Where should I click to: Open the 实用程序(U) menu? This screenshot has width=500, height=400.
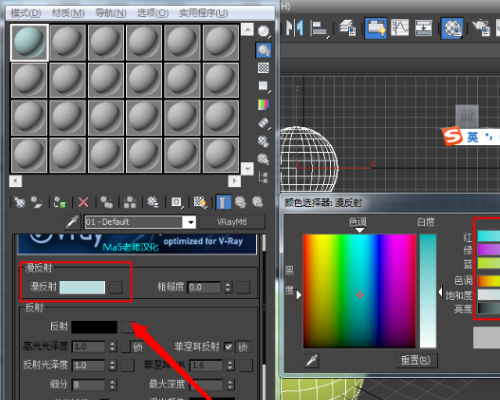click(203, 13)
